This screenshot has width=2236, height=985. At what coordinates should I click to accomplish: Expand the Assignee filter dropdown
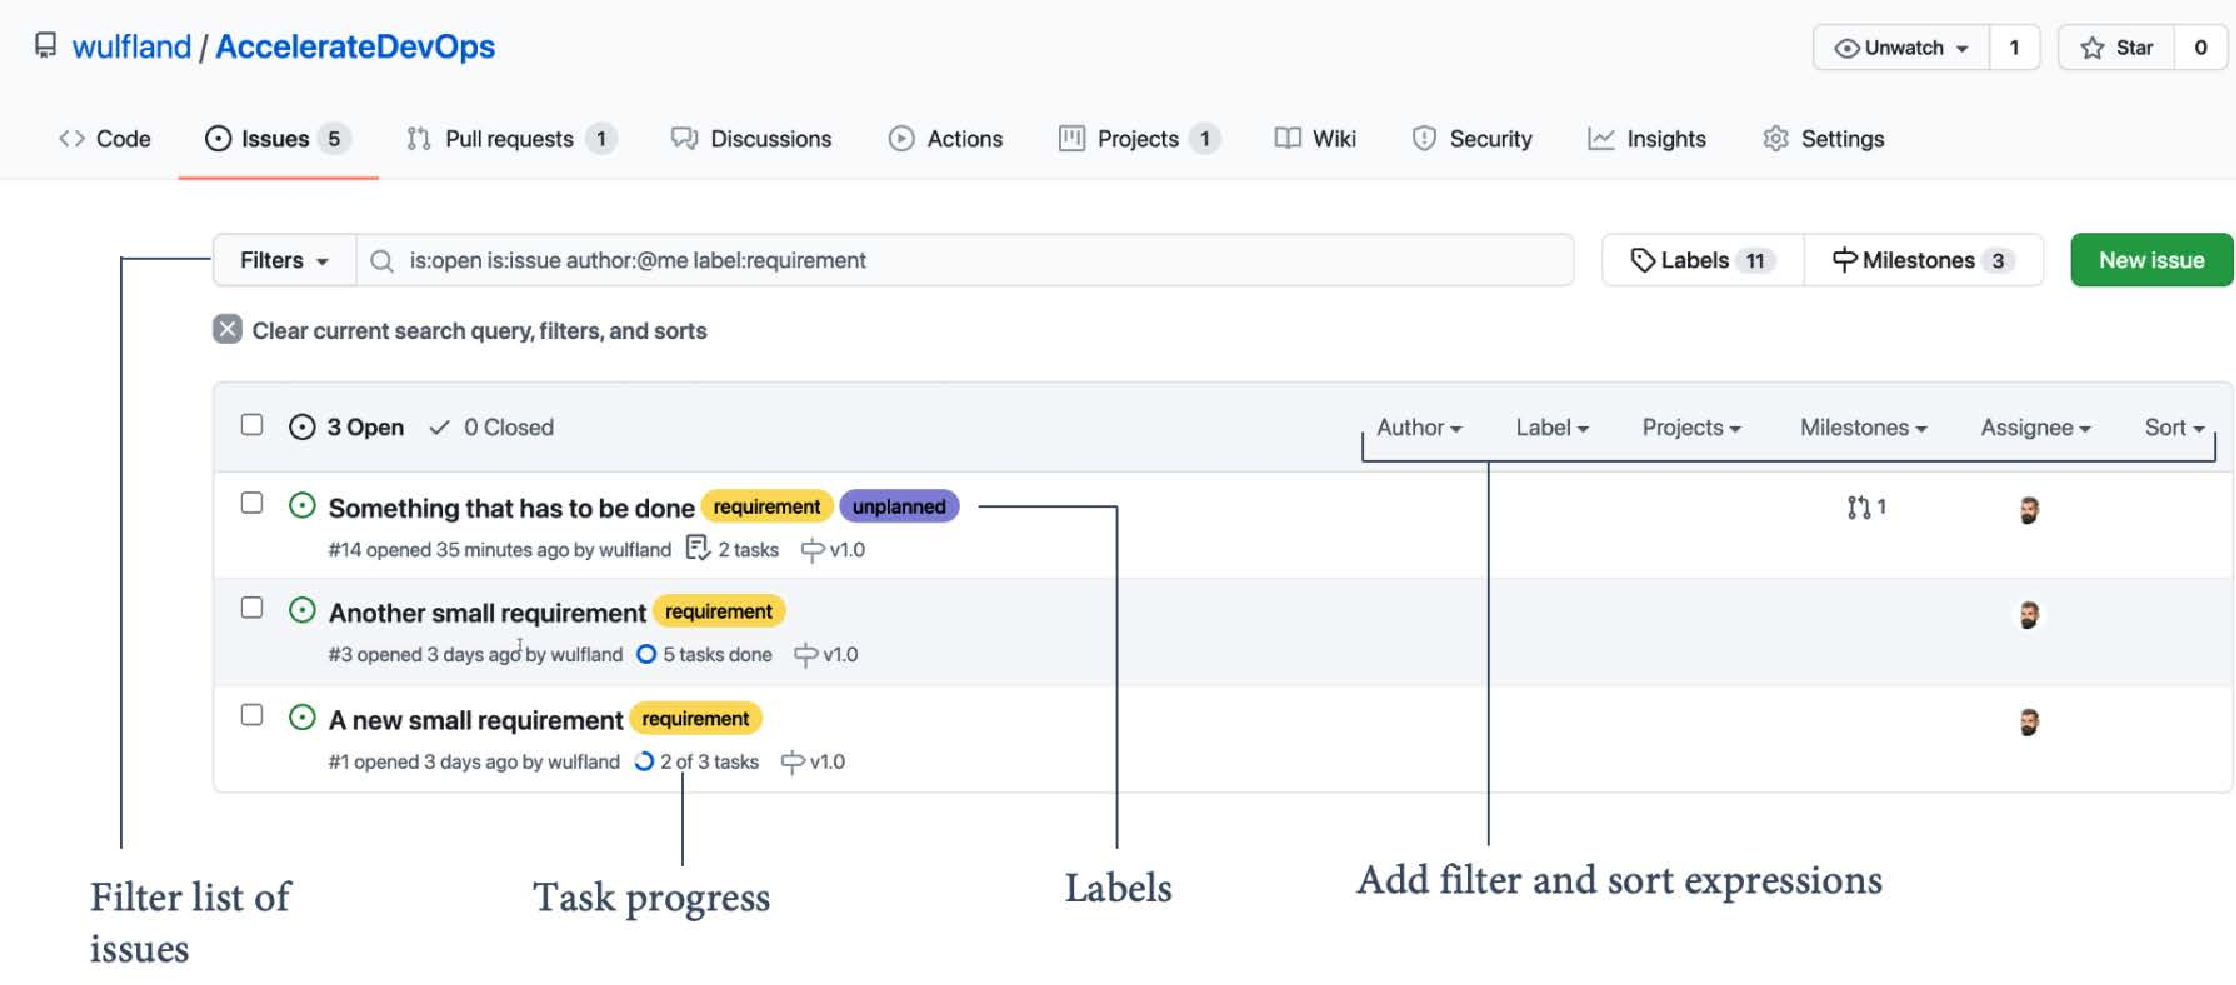click(2035, 428)
